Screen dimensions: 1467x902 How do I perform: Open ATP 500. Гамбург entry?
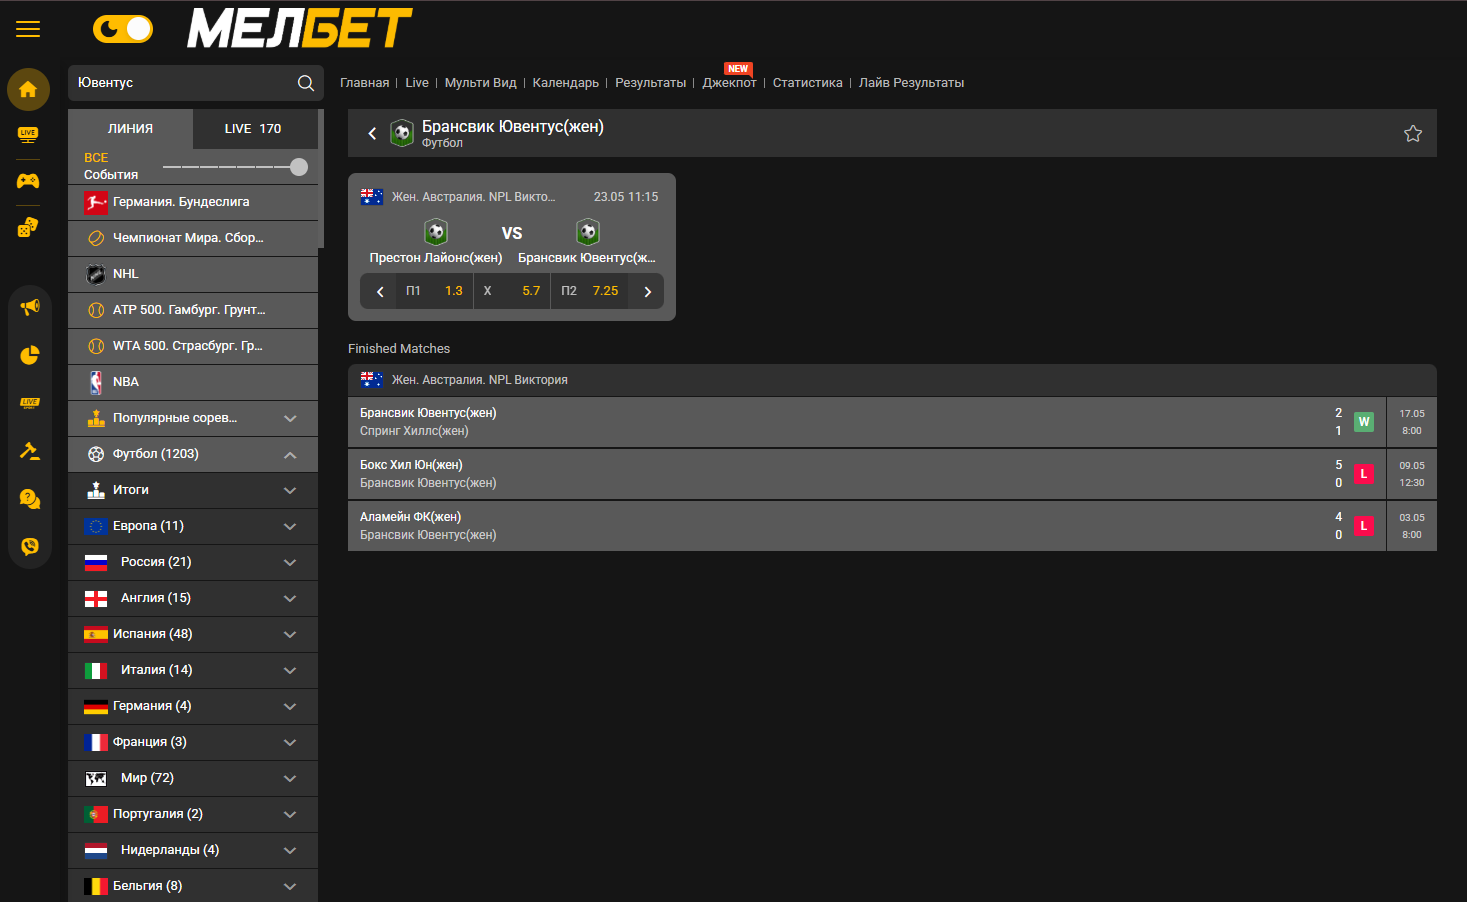pyautogui.click(x=193, y=310)
